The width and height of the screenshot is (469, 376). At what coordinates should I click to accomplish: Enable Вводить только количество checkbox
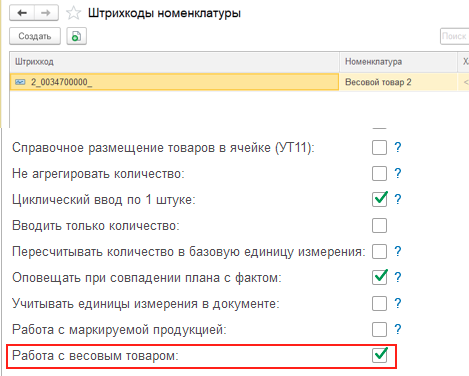(x=379, y=225)
